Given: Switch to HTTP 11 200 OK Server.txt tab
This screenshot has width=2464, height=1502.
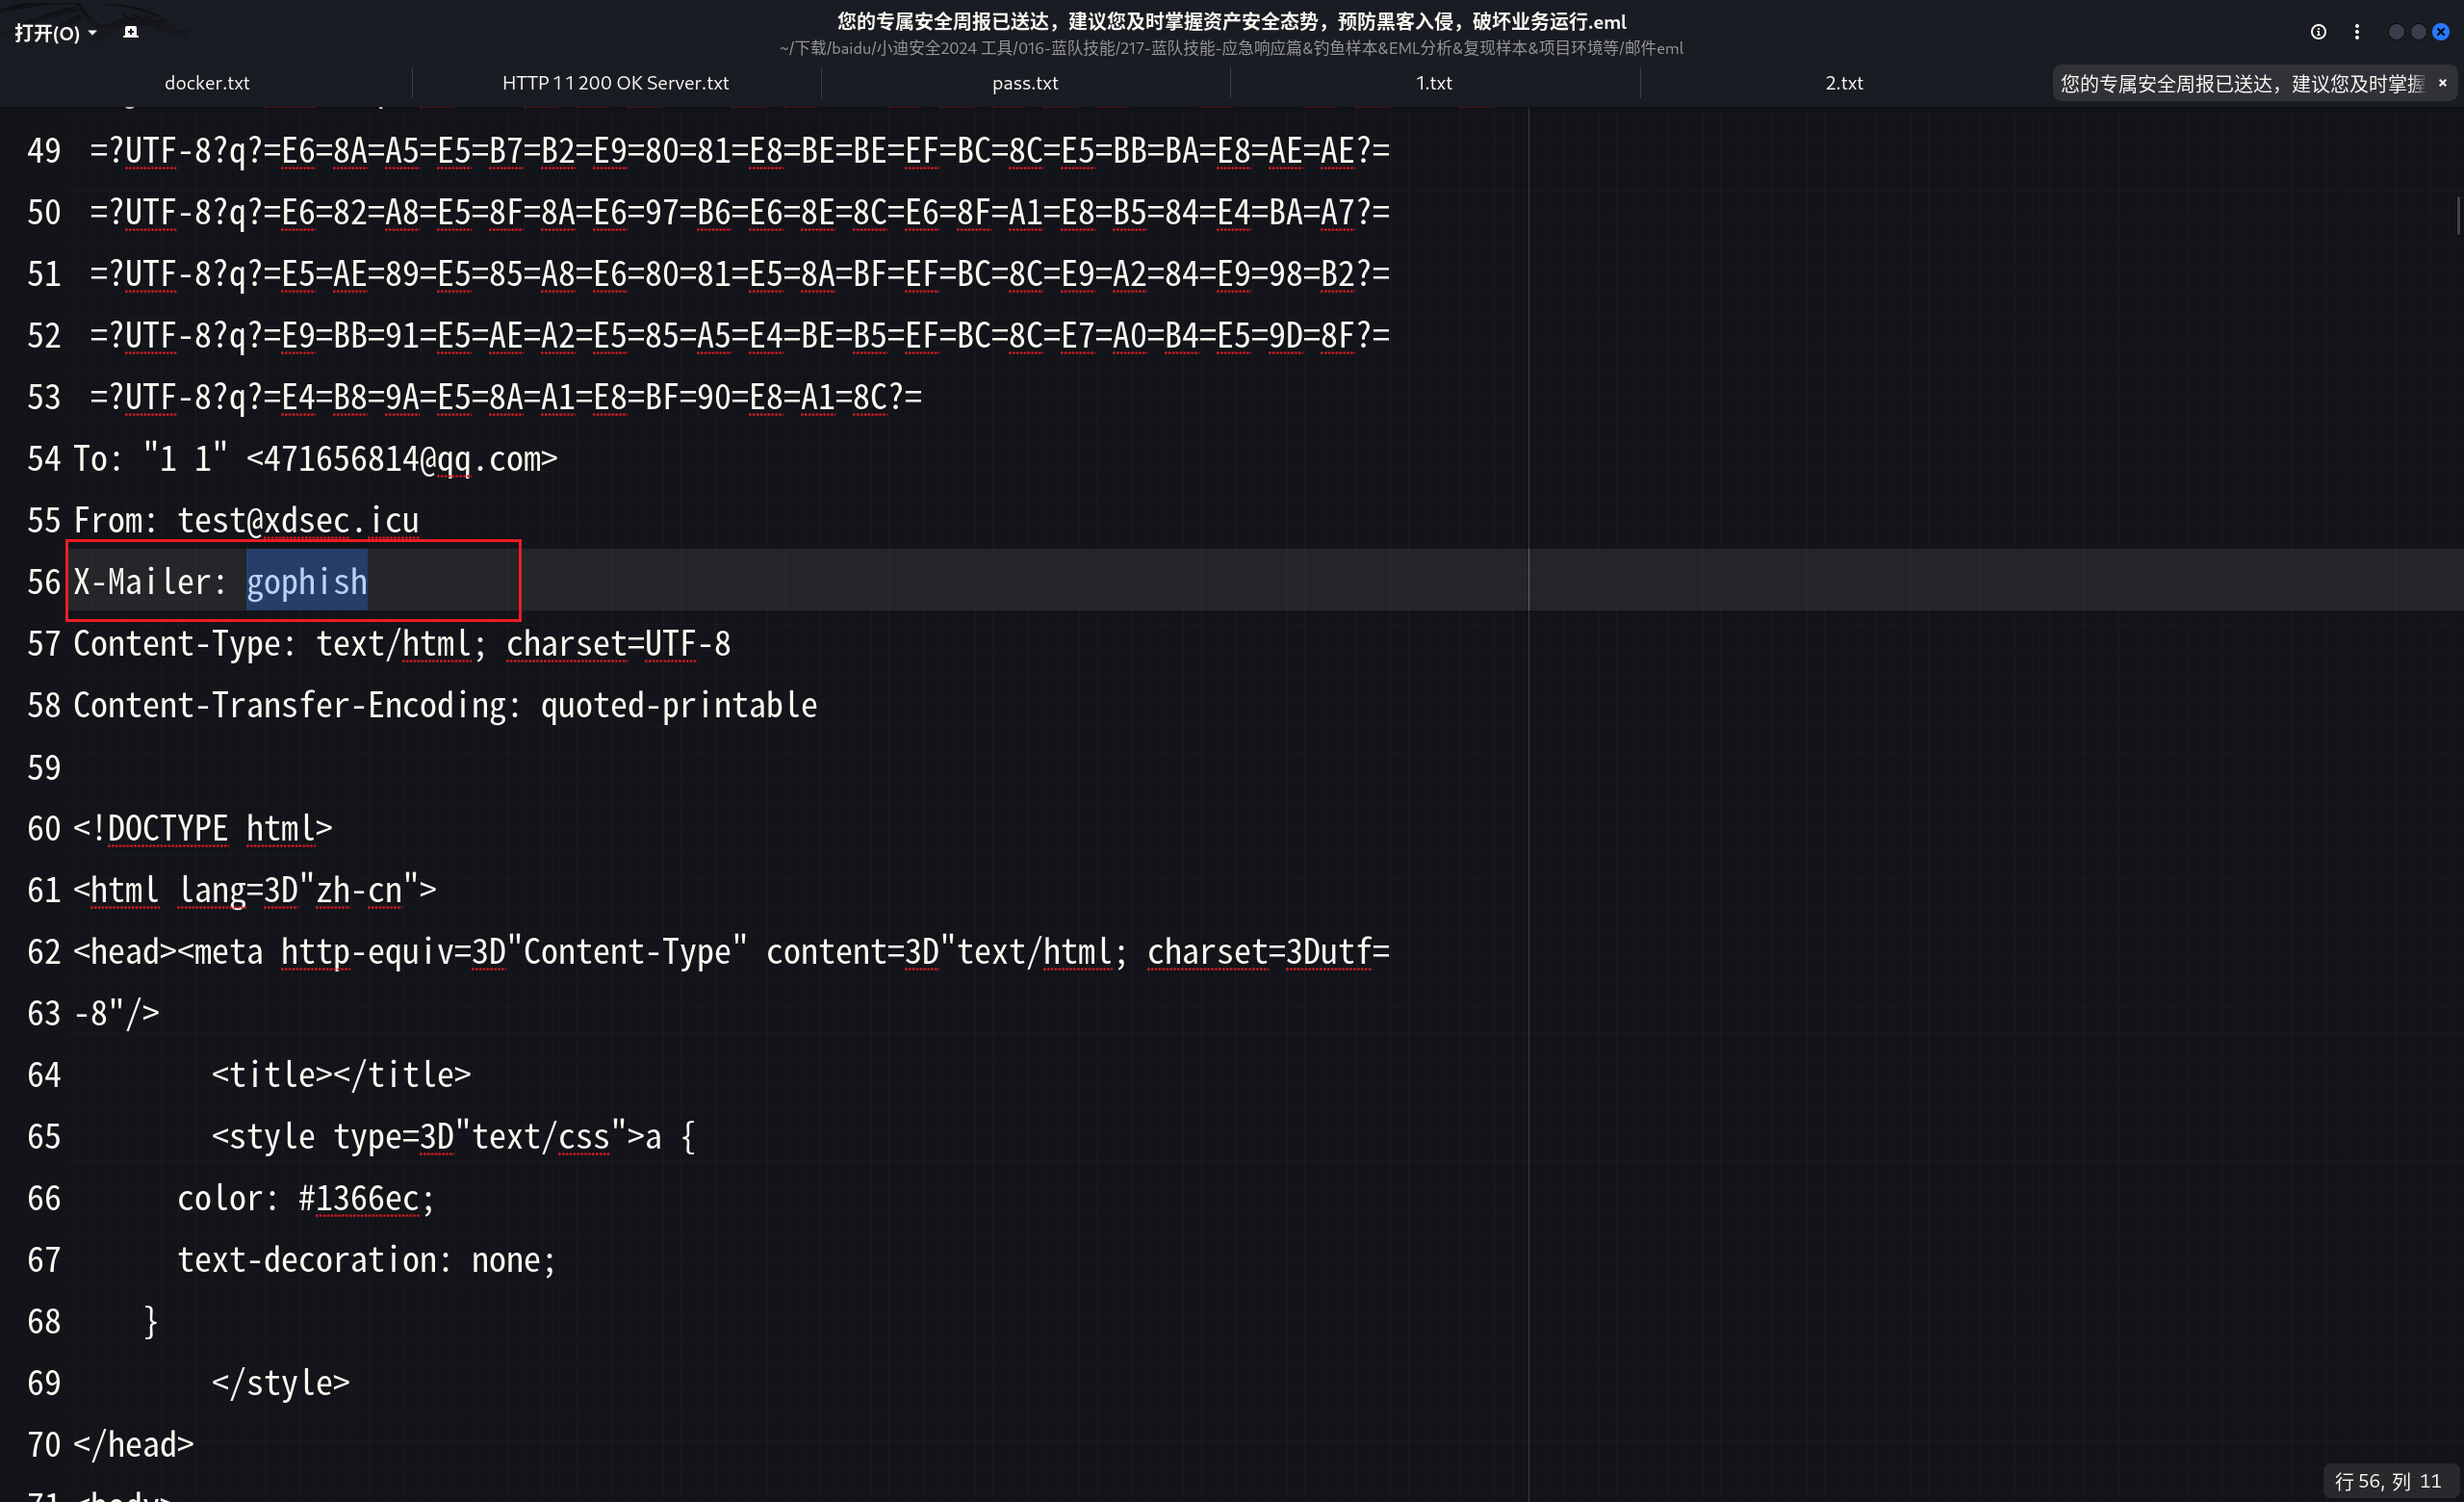Looking at the screenshot, I should (615, 83).
